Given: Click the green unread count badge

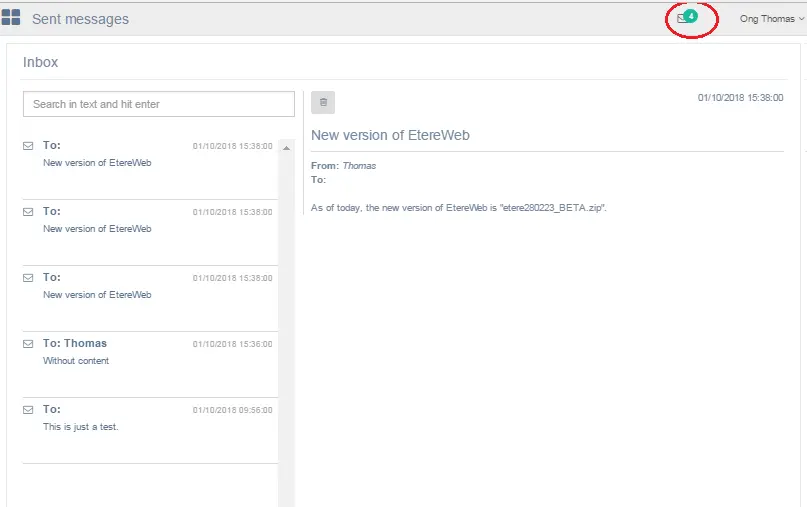Looking at the screenshot, I should [x=691, y=16].
